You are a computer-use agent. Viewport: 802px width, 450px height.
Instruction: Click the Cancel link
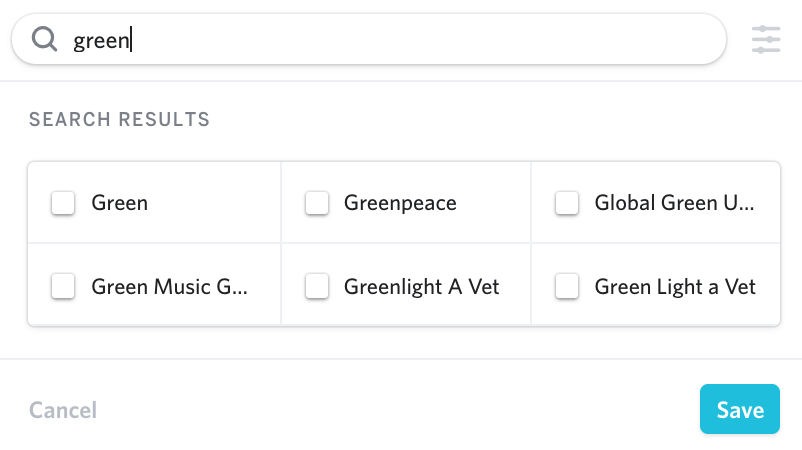point(63,410)
